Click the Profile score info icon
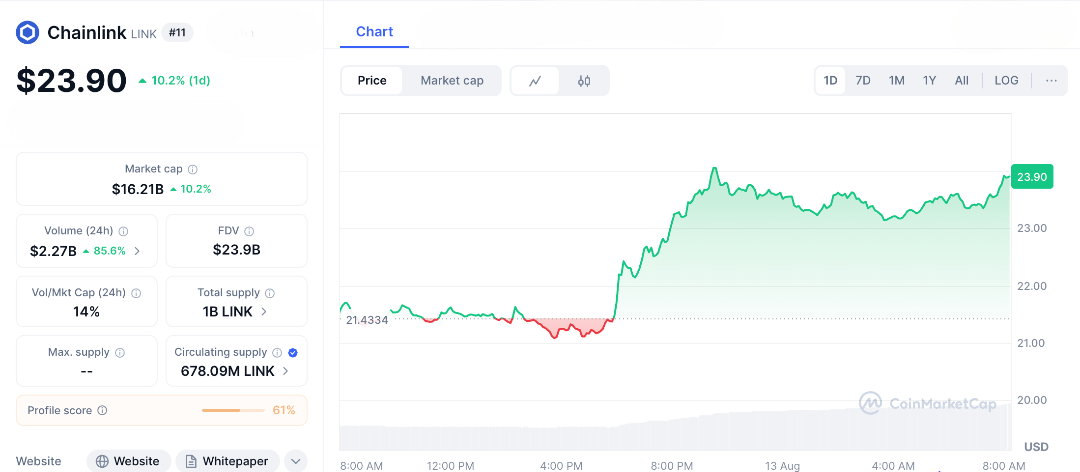Image resolution: width=1080 pixels, height=472 pixels. pos(102,411)
